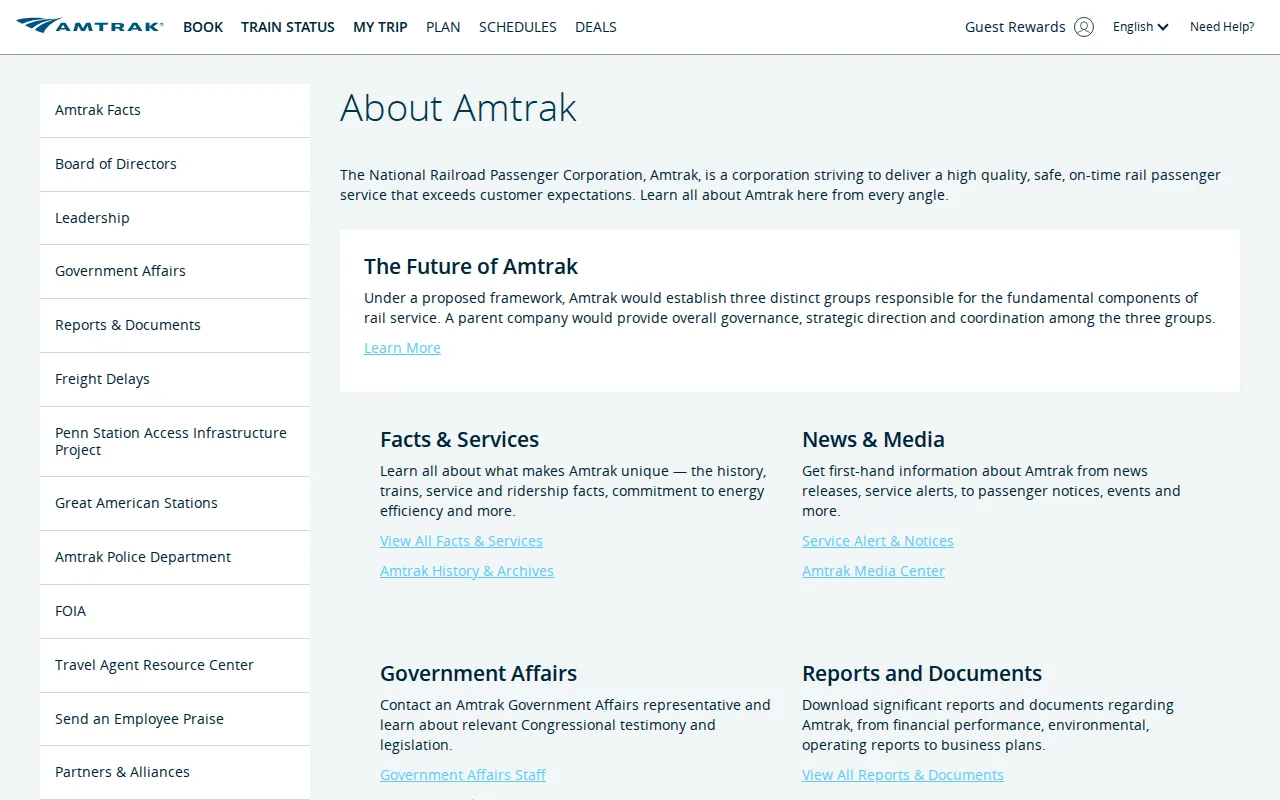Open the Guest Rewards profile icon
Viewport: 1280px width, 800px height.
tap(1084, 27)
